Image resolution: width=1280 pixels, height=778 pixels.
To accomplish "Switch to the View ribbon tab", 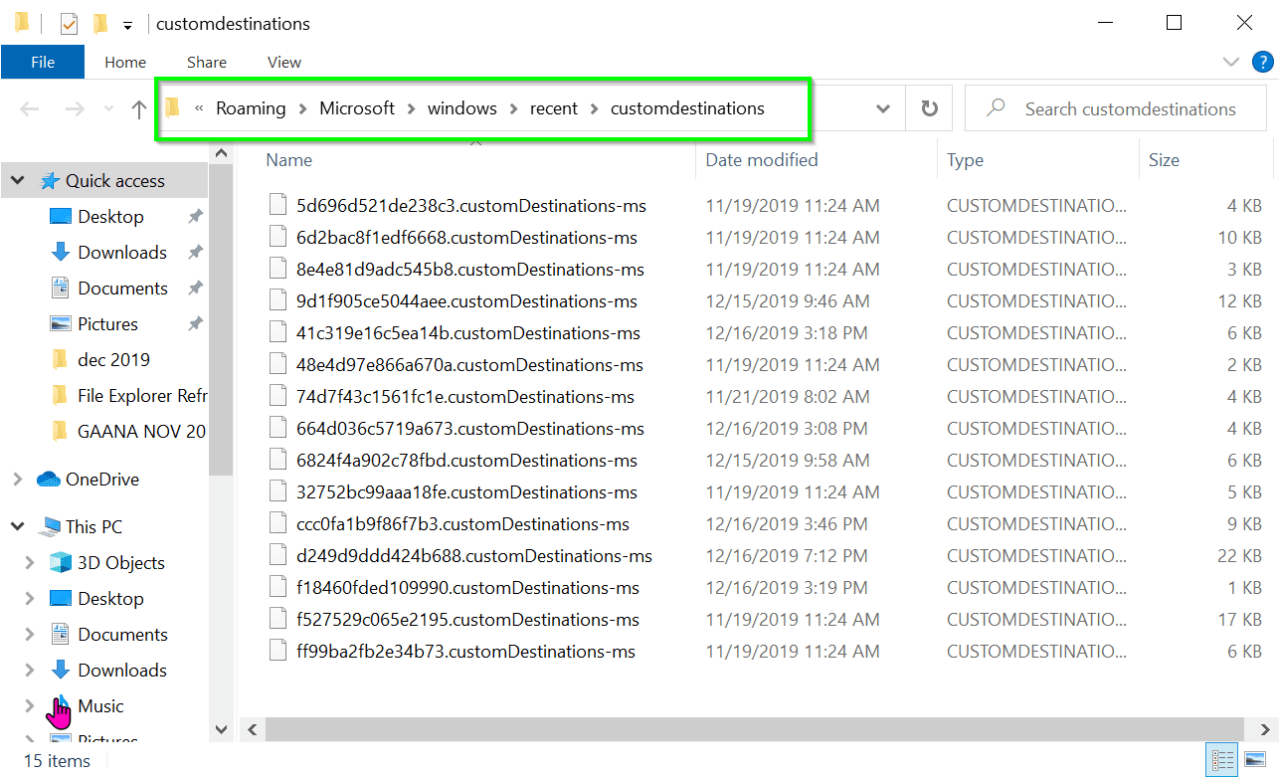I will pos(283,62).
